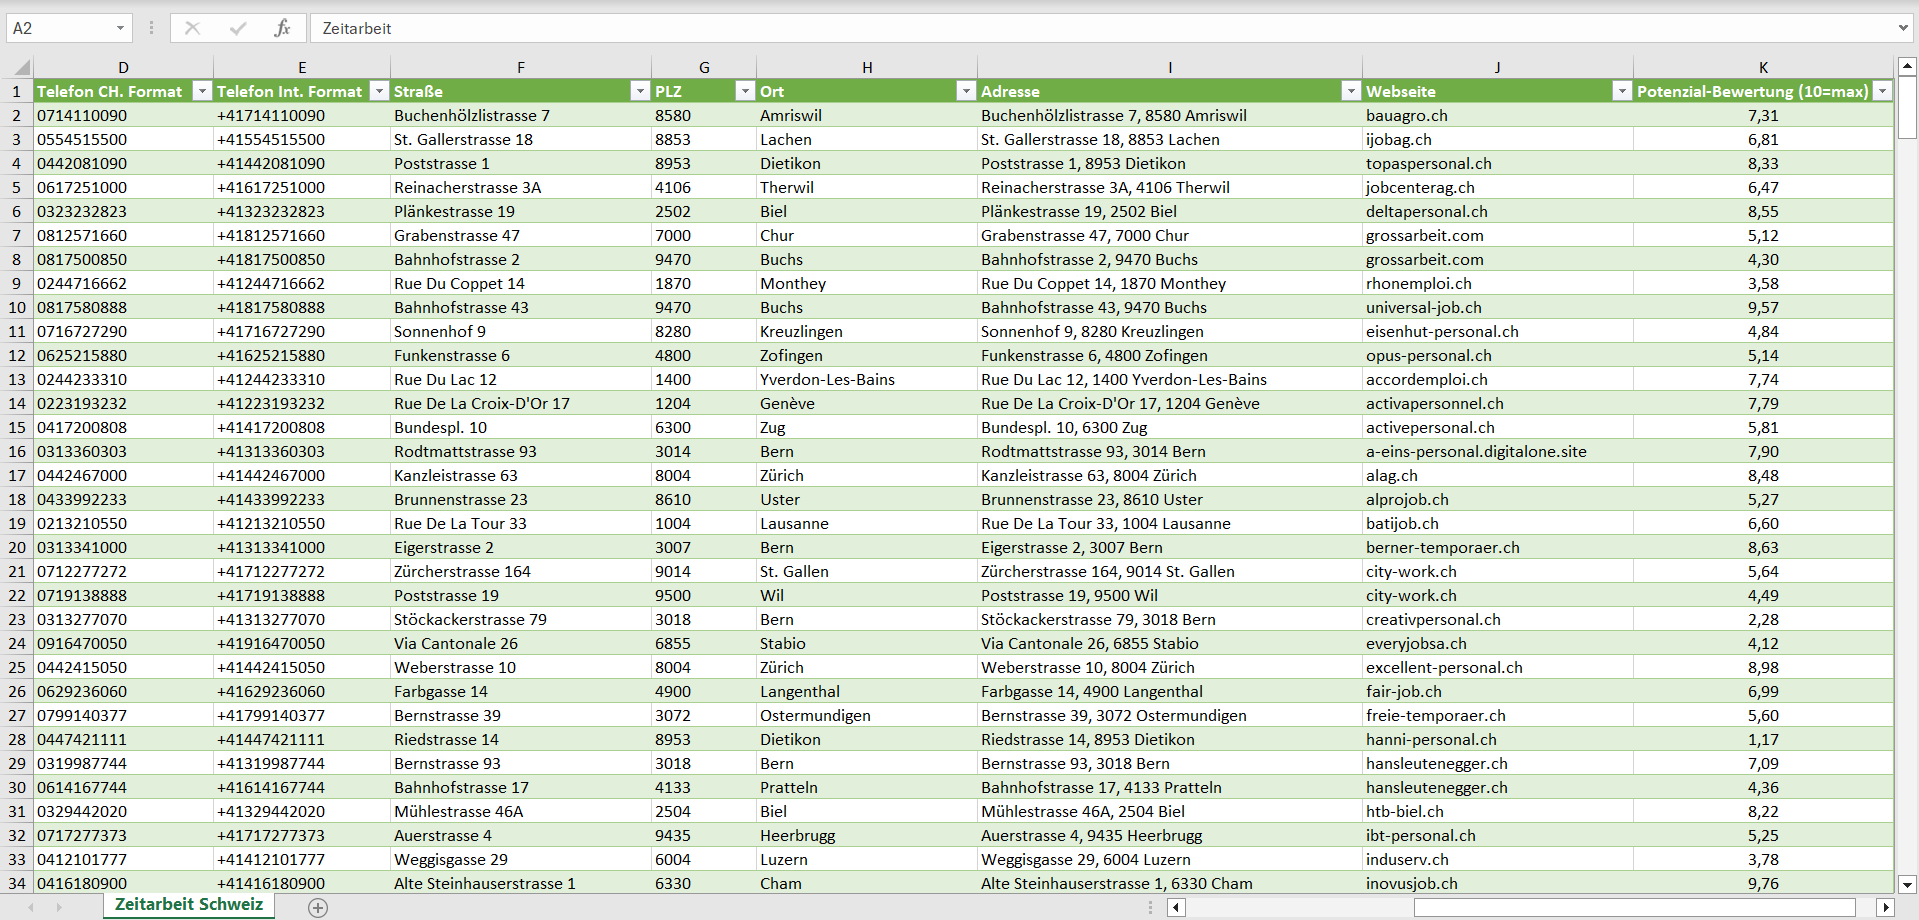Select column K header
The height and width of the screenshot is (920, 1919).
pos(1763,68)
